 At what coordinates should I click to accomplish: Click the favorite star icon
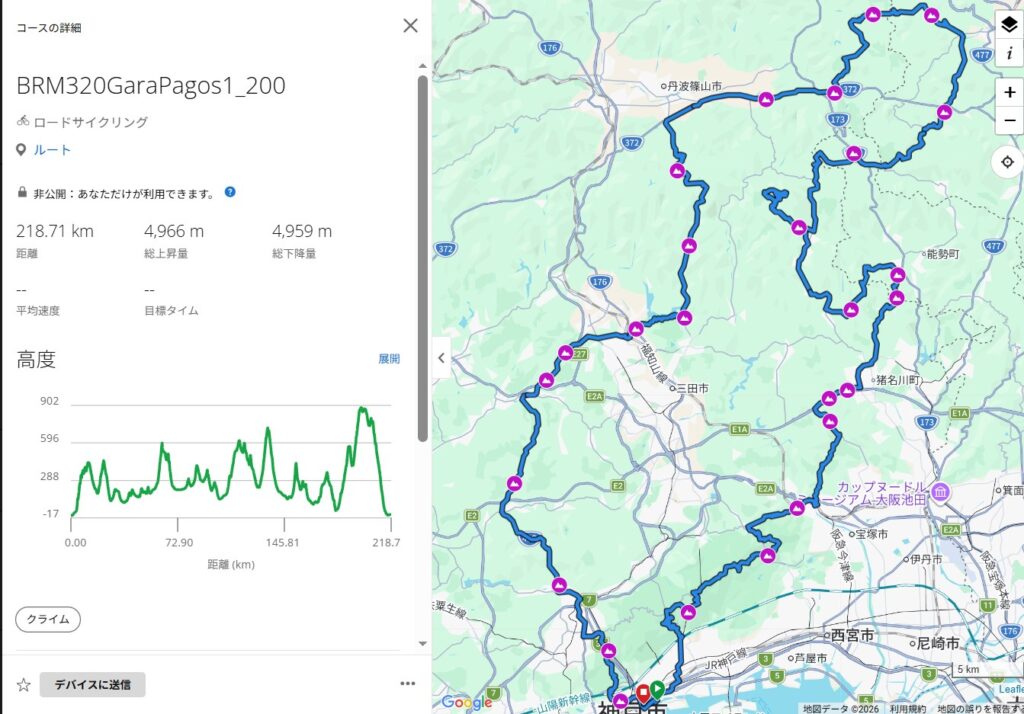[x=23, y=685]
